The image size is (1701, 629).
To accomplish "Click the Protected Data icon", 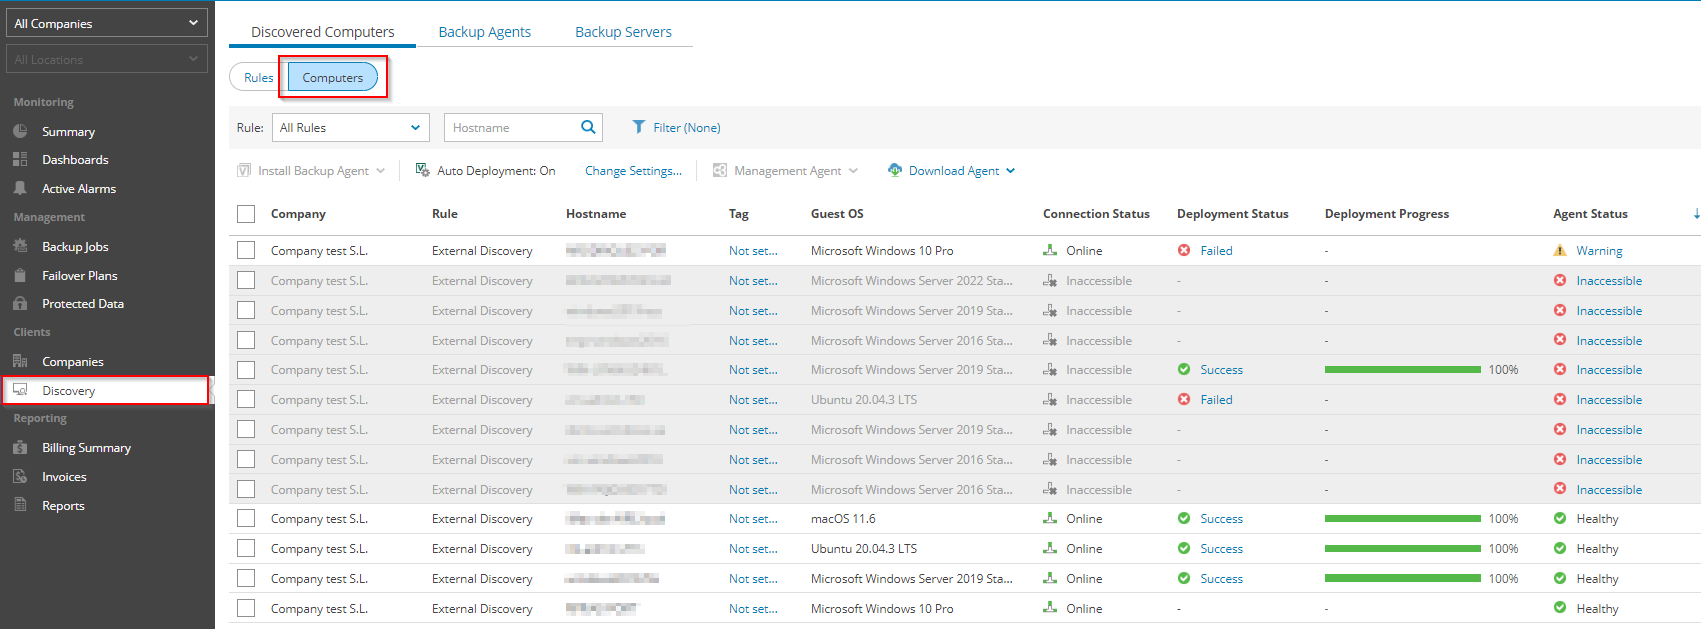I will (20, 304).
